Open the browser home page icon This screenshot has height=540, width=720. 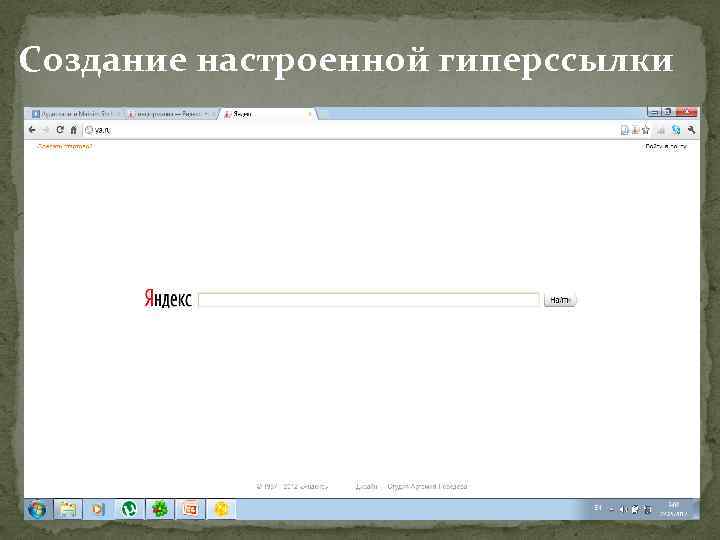[x=73, y=130]
